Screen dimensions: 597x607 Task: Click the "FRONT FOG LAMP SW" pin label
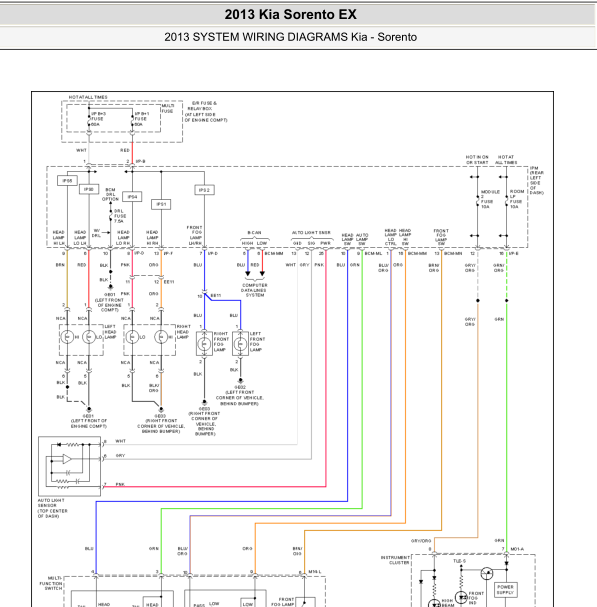coord(441,237)
